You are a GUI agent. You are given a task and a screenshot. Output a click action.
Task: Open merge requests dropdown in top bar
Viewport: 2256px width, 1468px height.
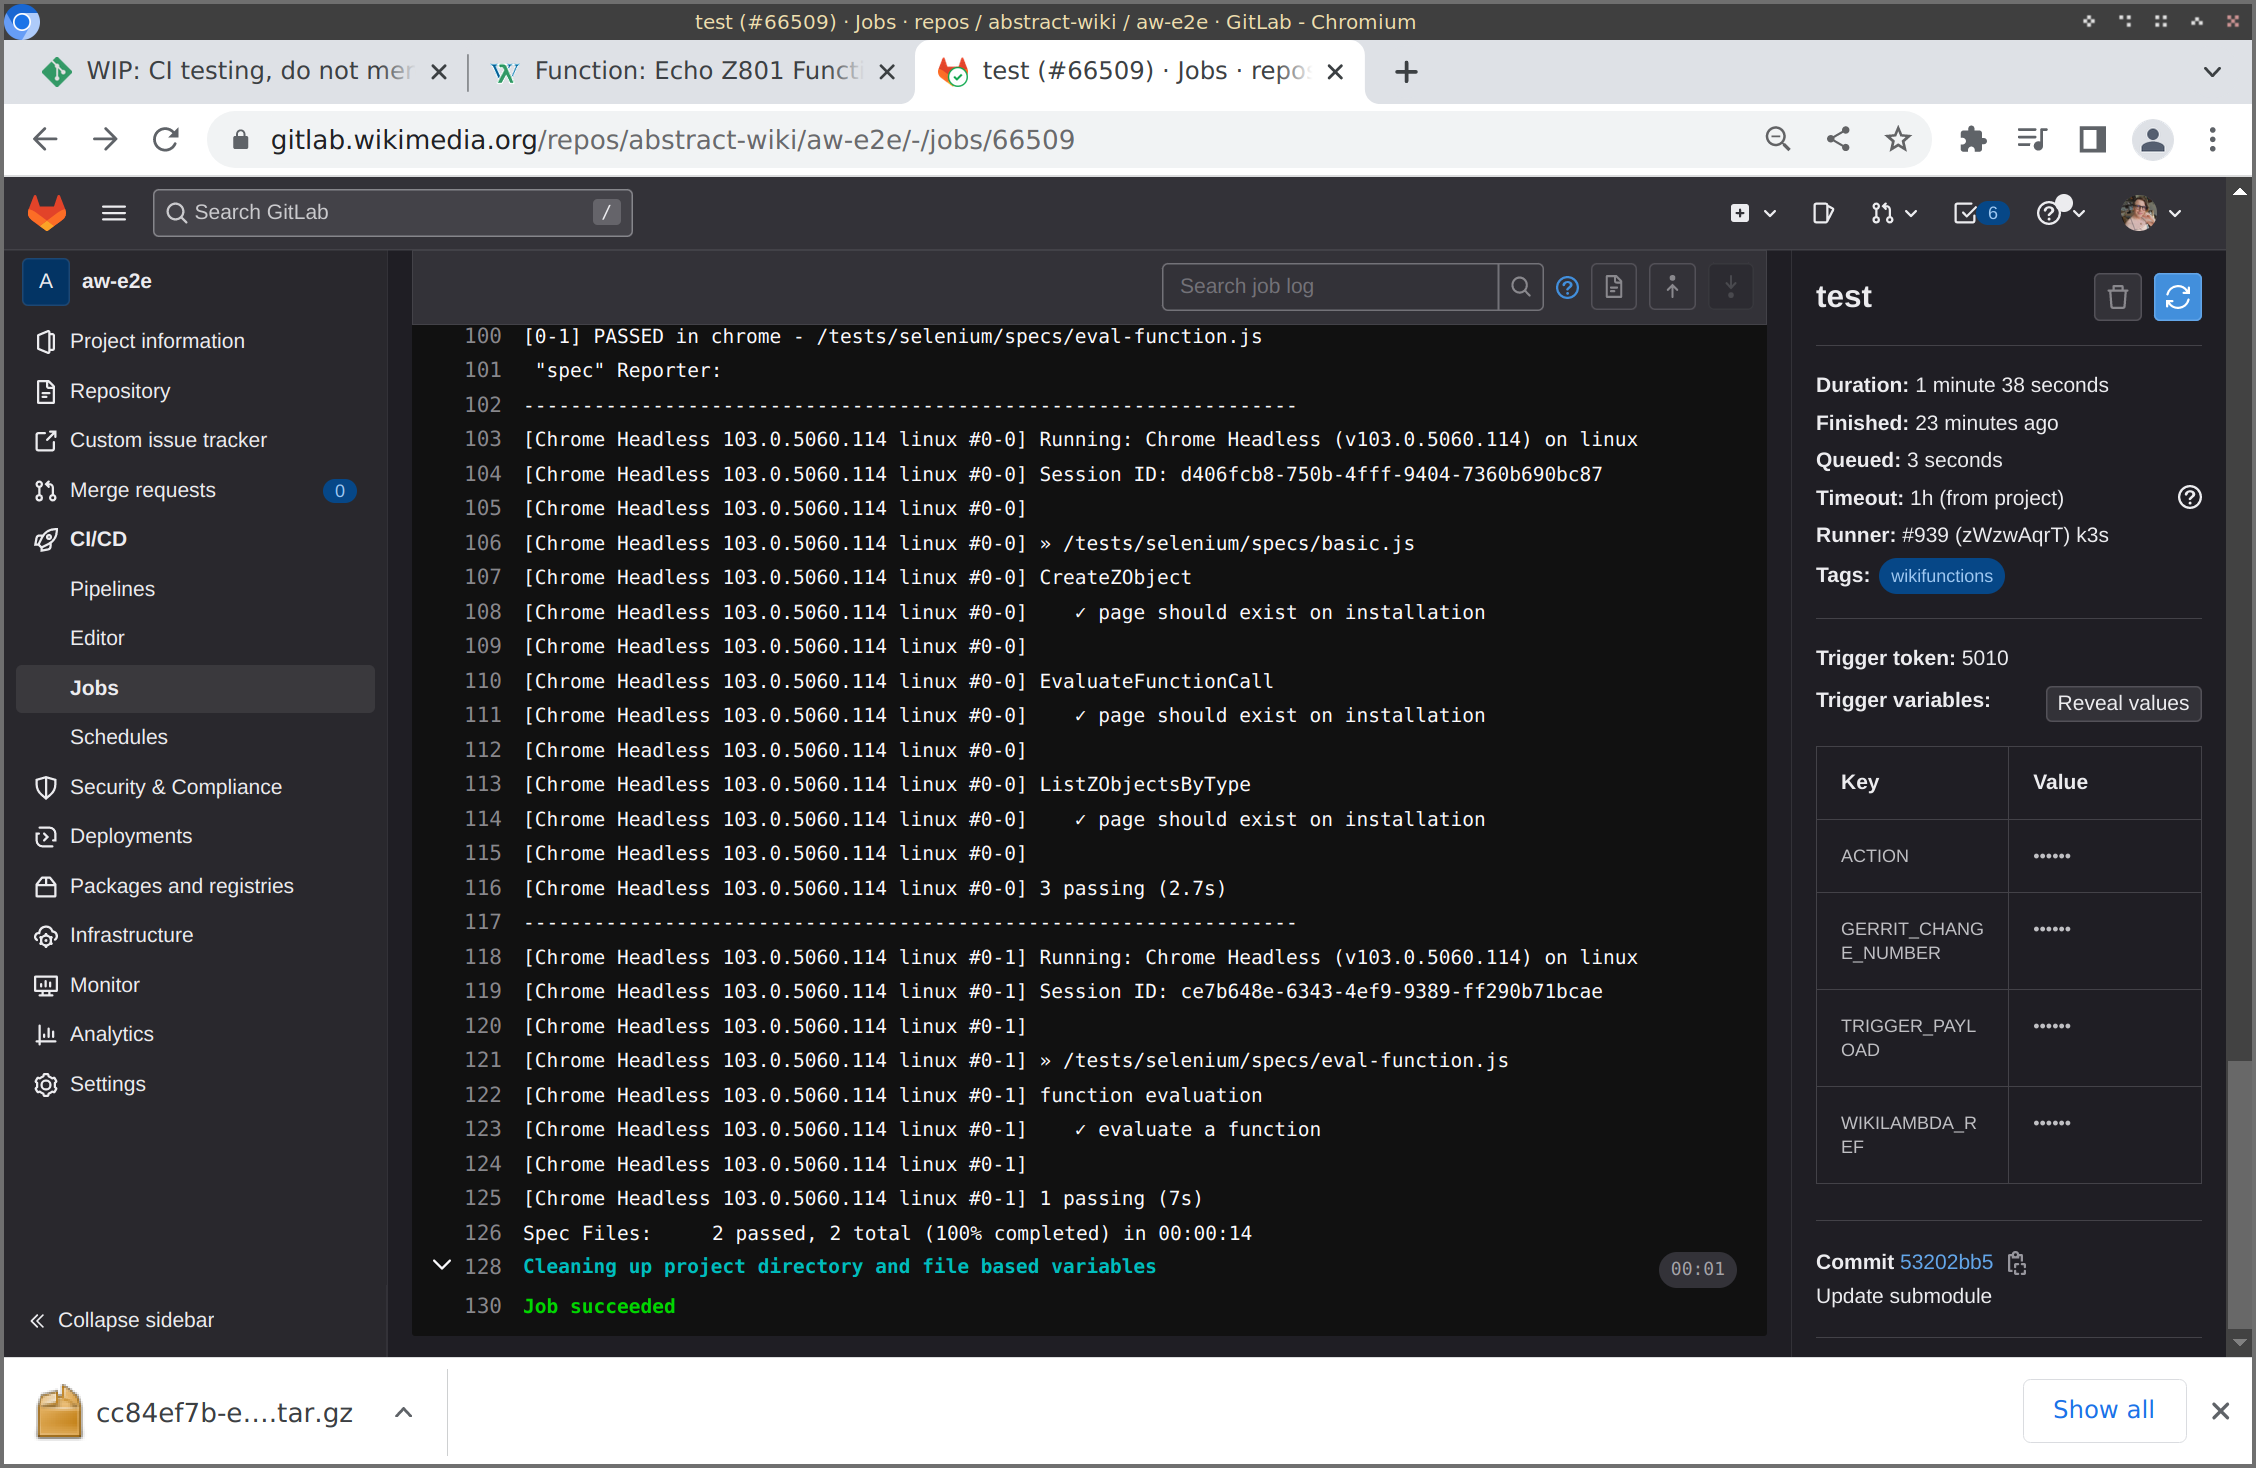pyautogui.click(x=1893, y=213)
